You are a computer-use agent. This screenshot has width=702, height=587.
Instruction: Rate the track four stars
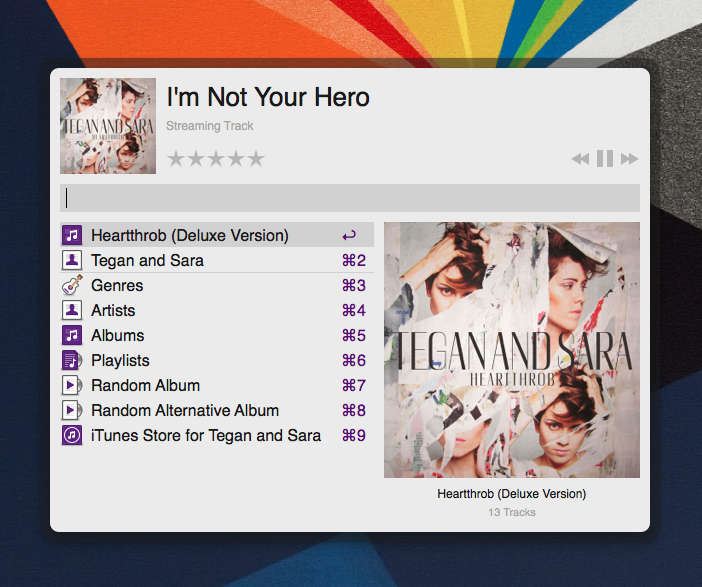(x=236, y=159)
